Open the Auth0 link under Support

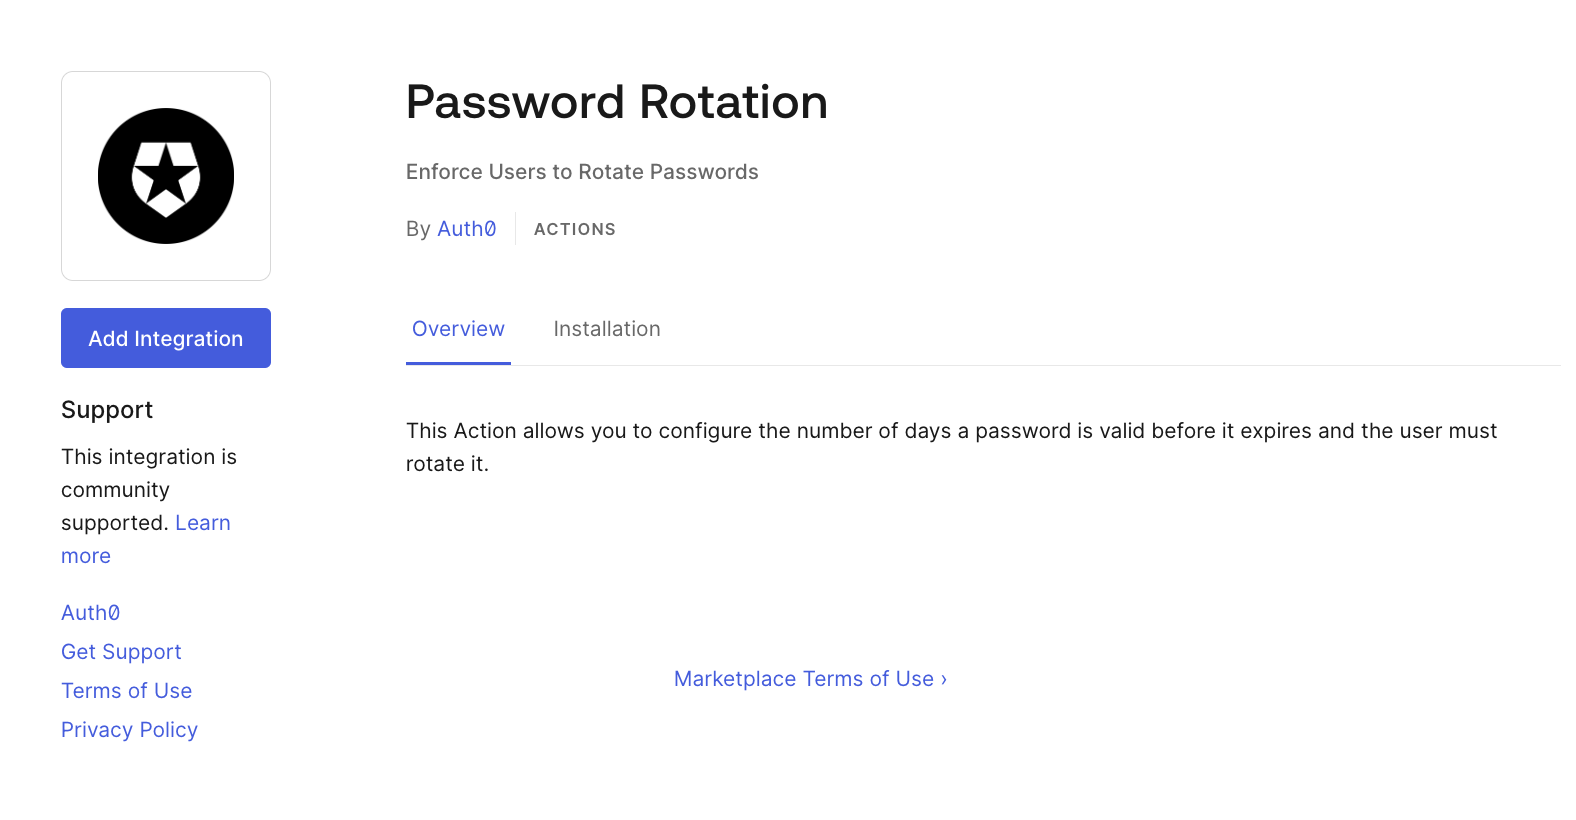click(x=90, y=613)
